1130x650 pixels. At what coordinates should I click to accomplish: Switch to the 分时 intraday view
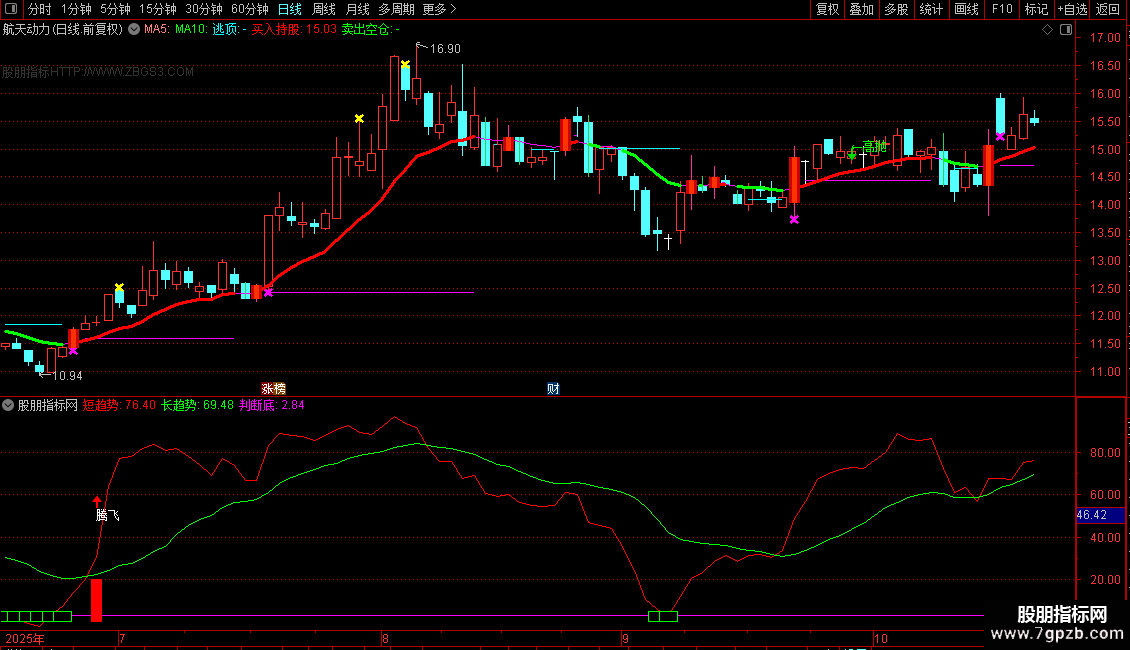point(40,9)
